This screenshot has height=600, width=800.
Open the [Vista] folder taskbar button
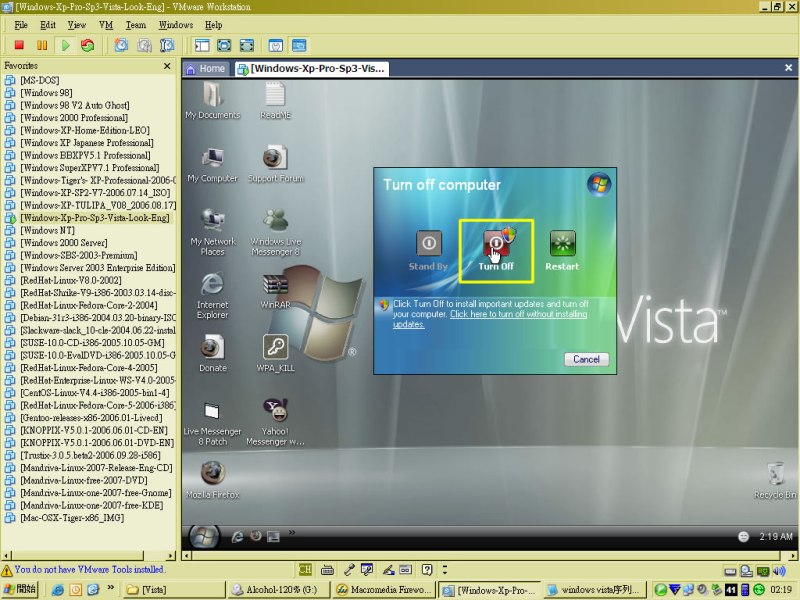point(174,590)
